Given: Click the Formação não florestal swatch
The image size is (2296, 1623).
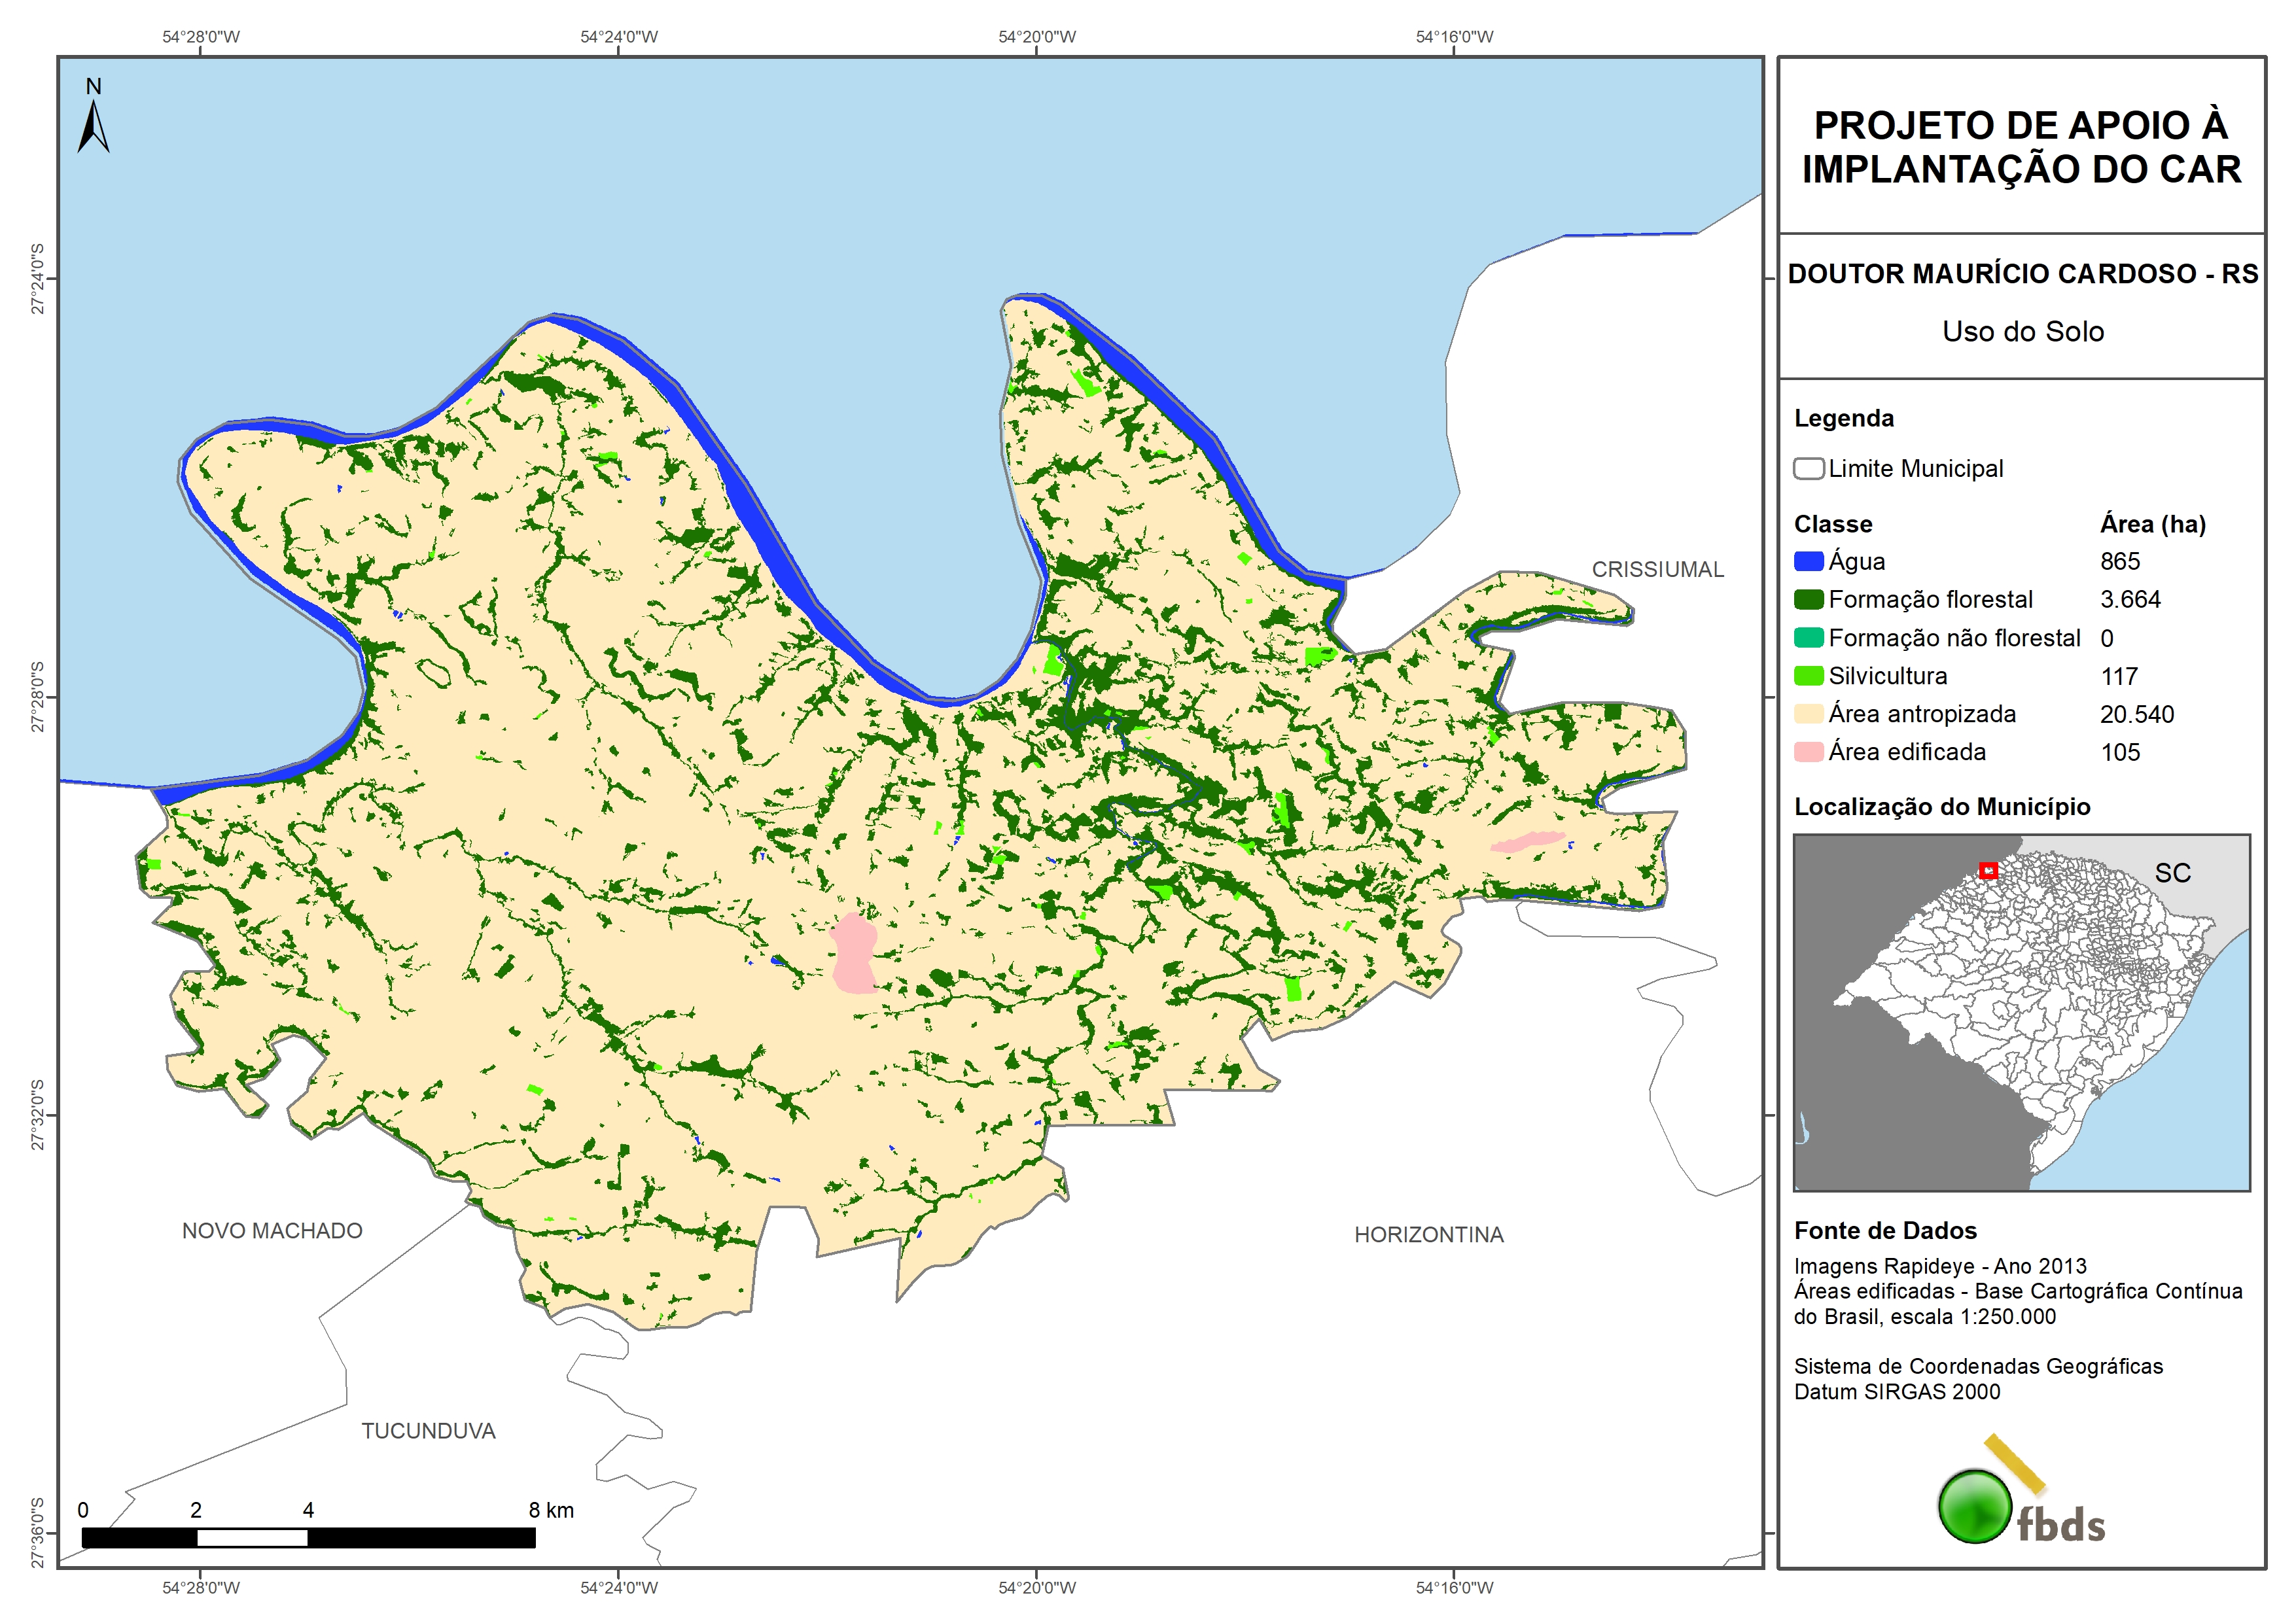Looking at the screenshot, I should pos(1808,638).
